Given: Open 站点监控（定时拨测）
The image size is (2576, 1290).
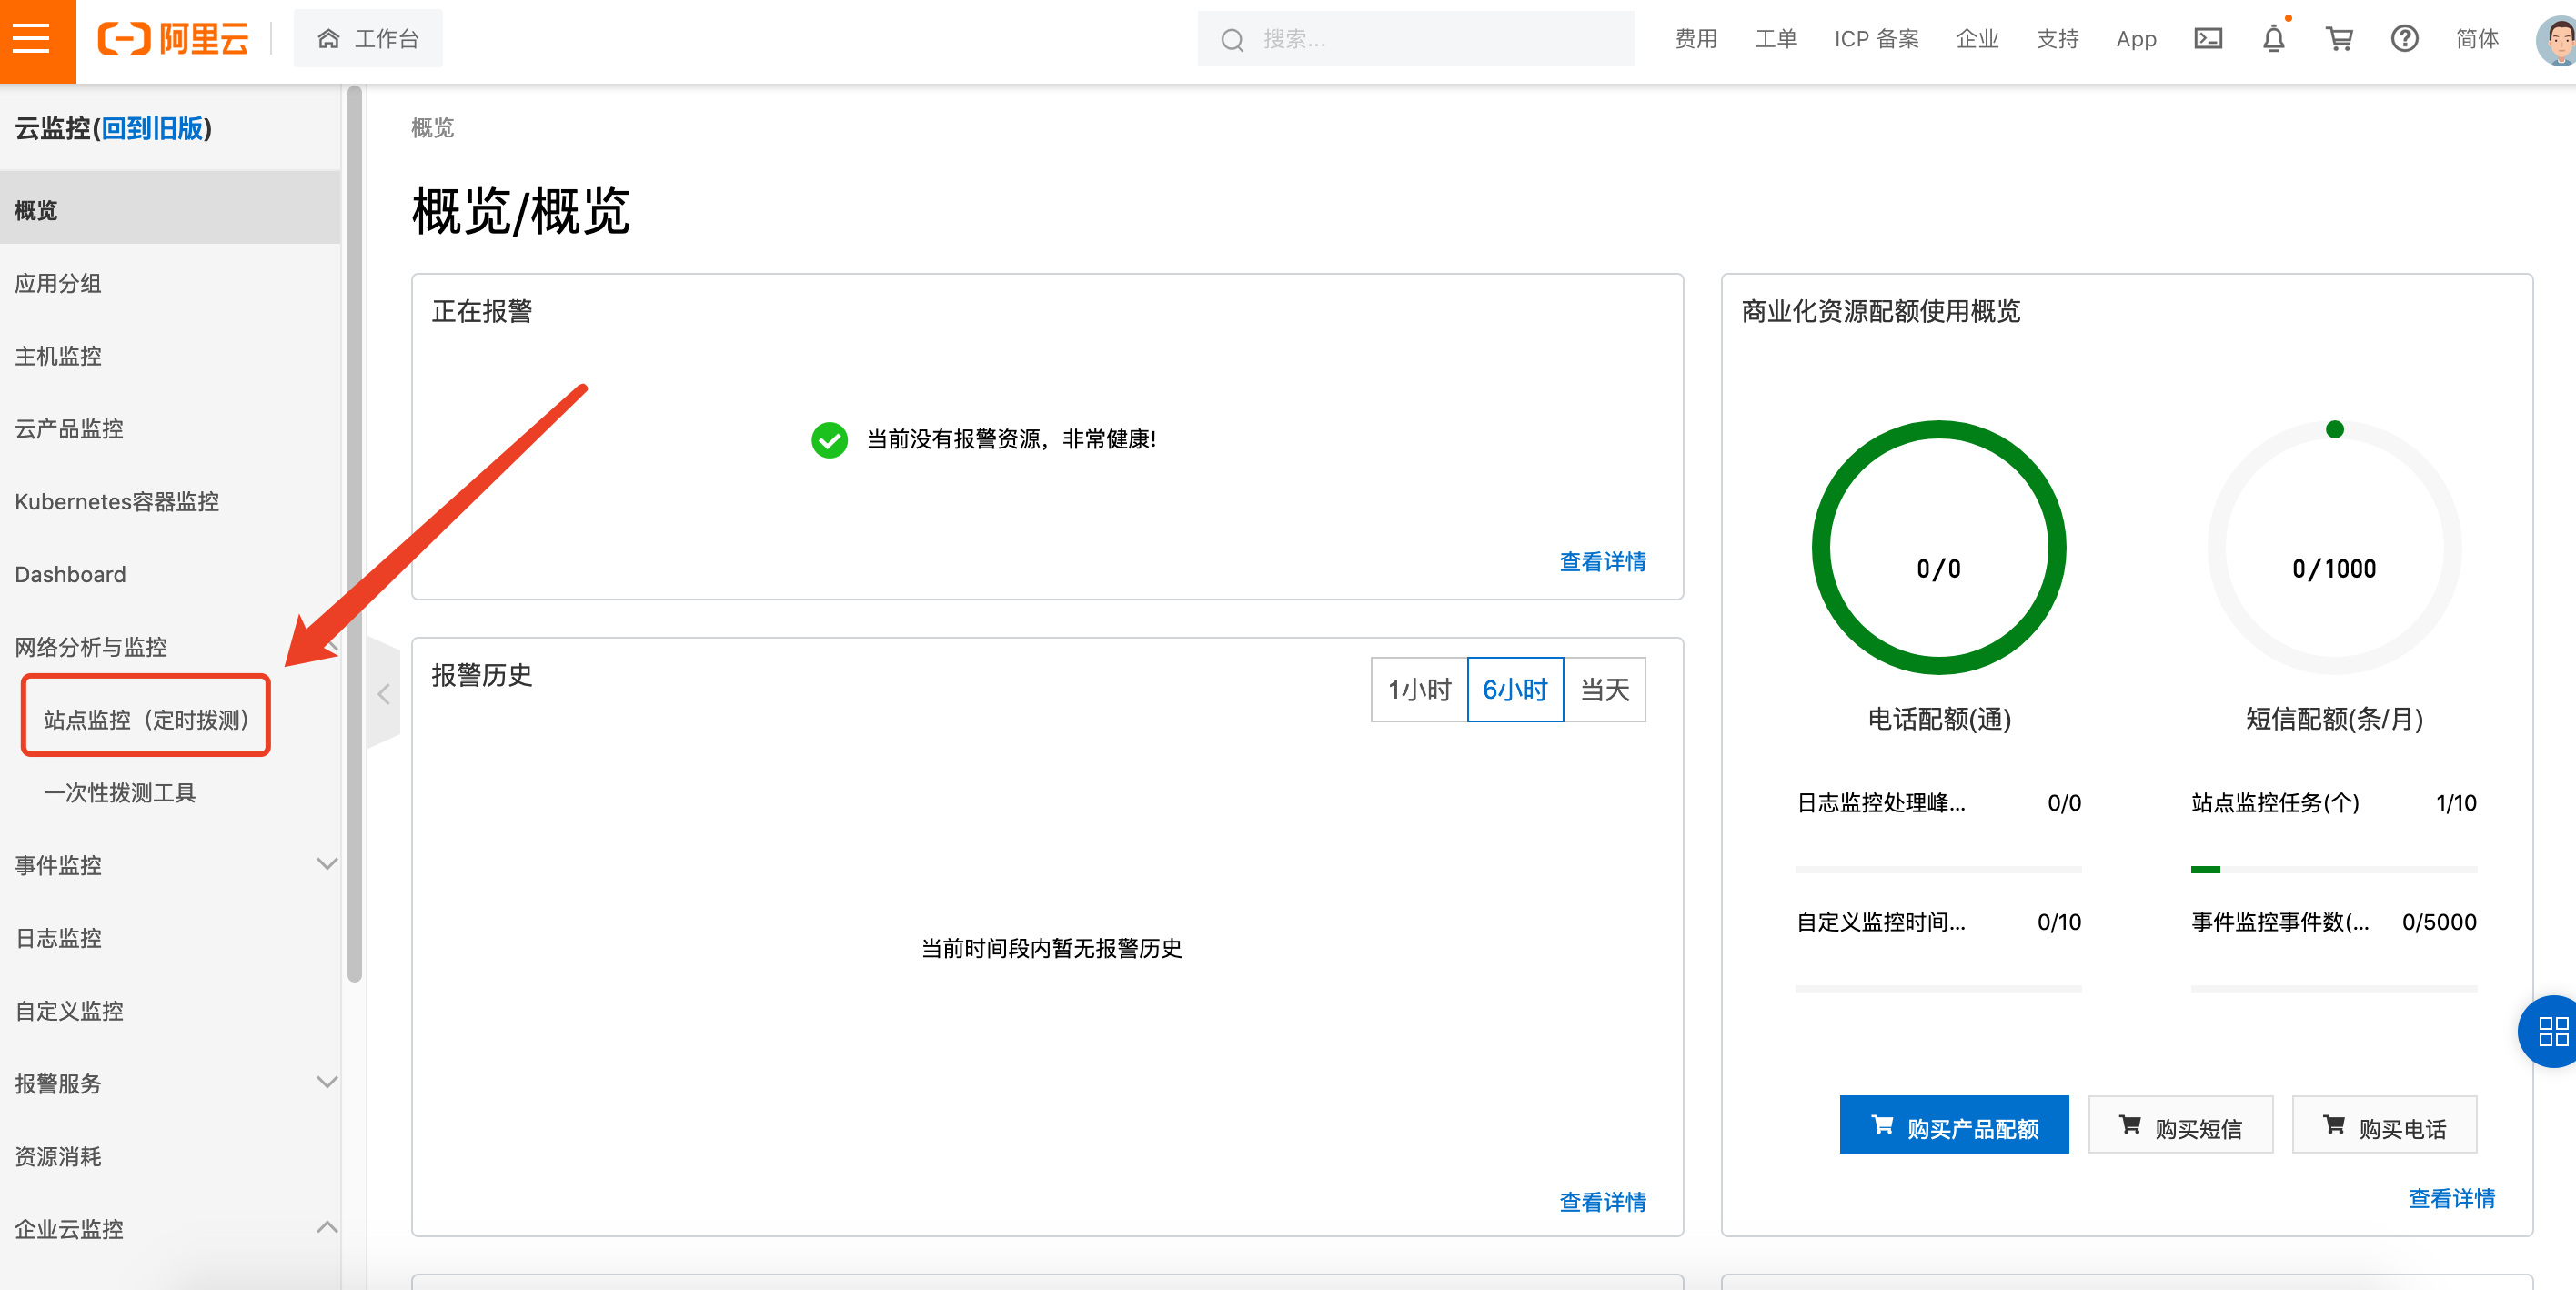Looking at the screenshot, I should (x=146, y=719).
